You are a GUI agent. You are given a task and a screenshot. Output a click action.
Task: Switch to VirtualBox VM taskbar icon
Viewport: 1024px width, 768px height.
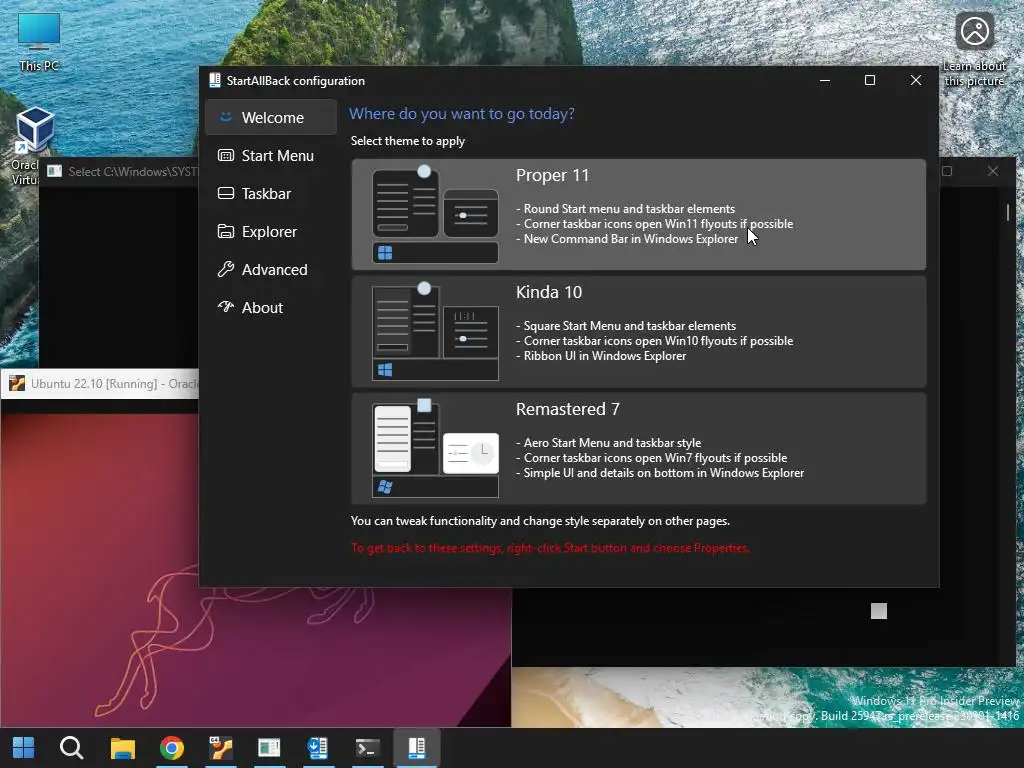click(221, 748)
